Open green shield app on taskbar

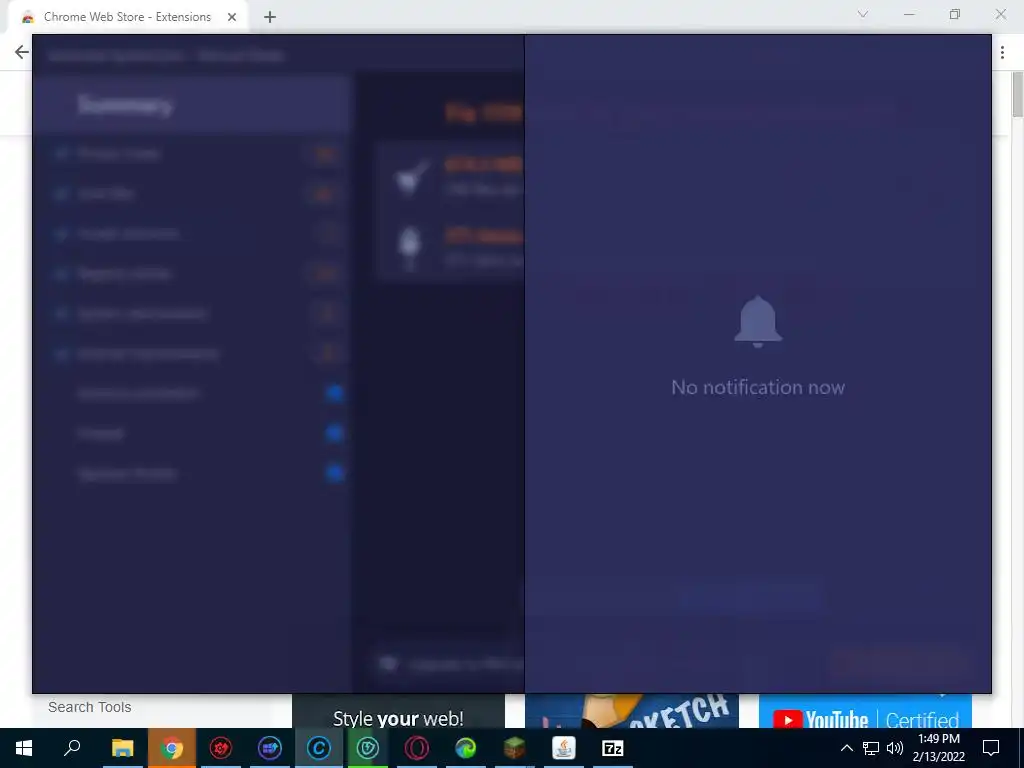[x=368, y=748]
